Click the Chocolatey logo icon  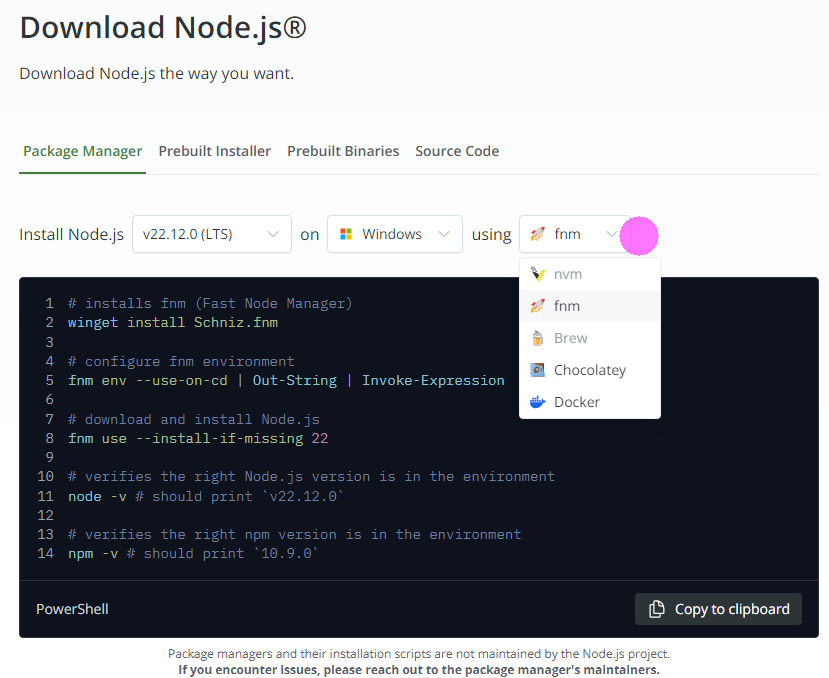point(538,370)
